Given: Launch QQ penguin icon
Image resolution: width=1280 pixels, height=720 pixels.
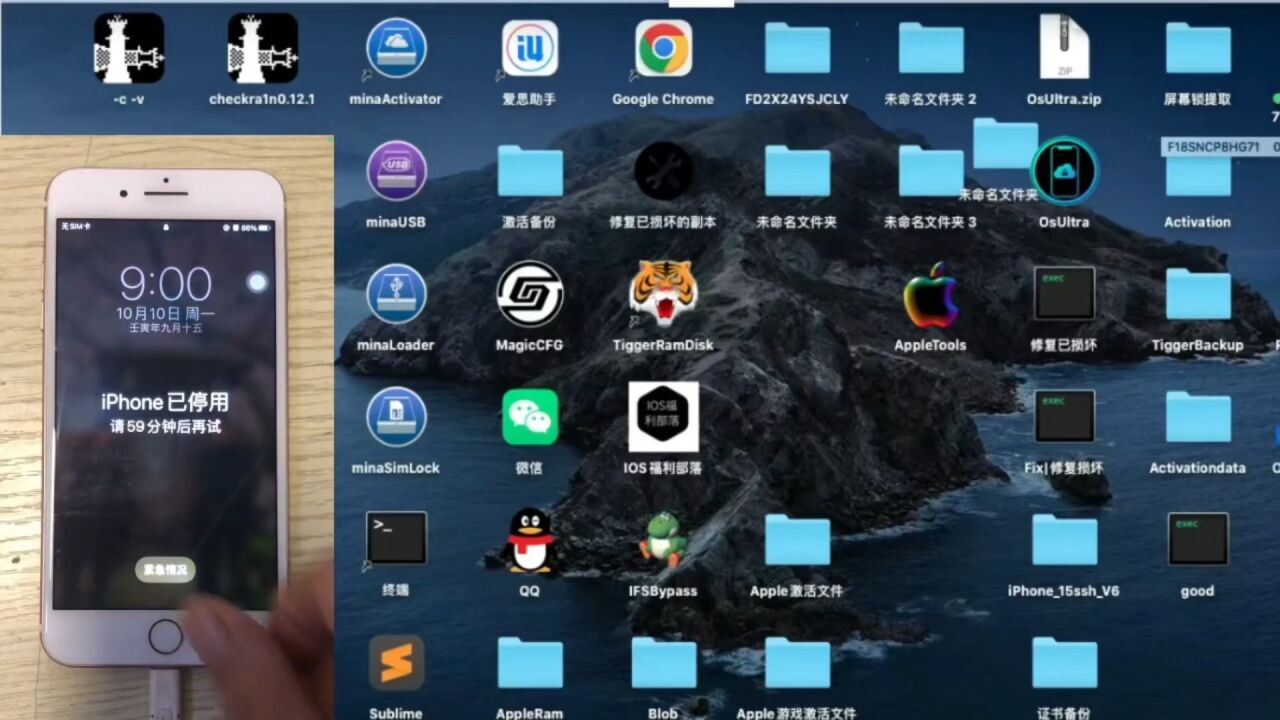Looking at the screenshot, I should [530, 540].
